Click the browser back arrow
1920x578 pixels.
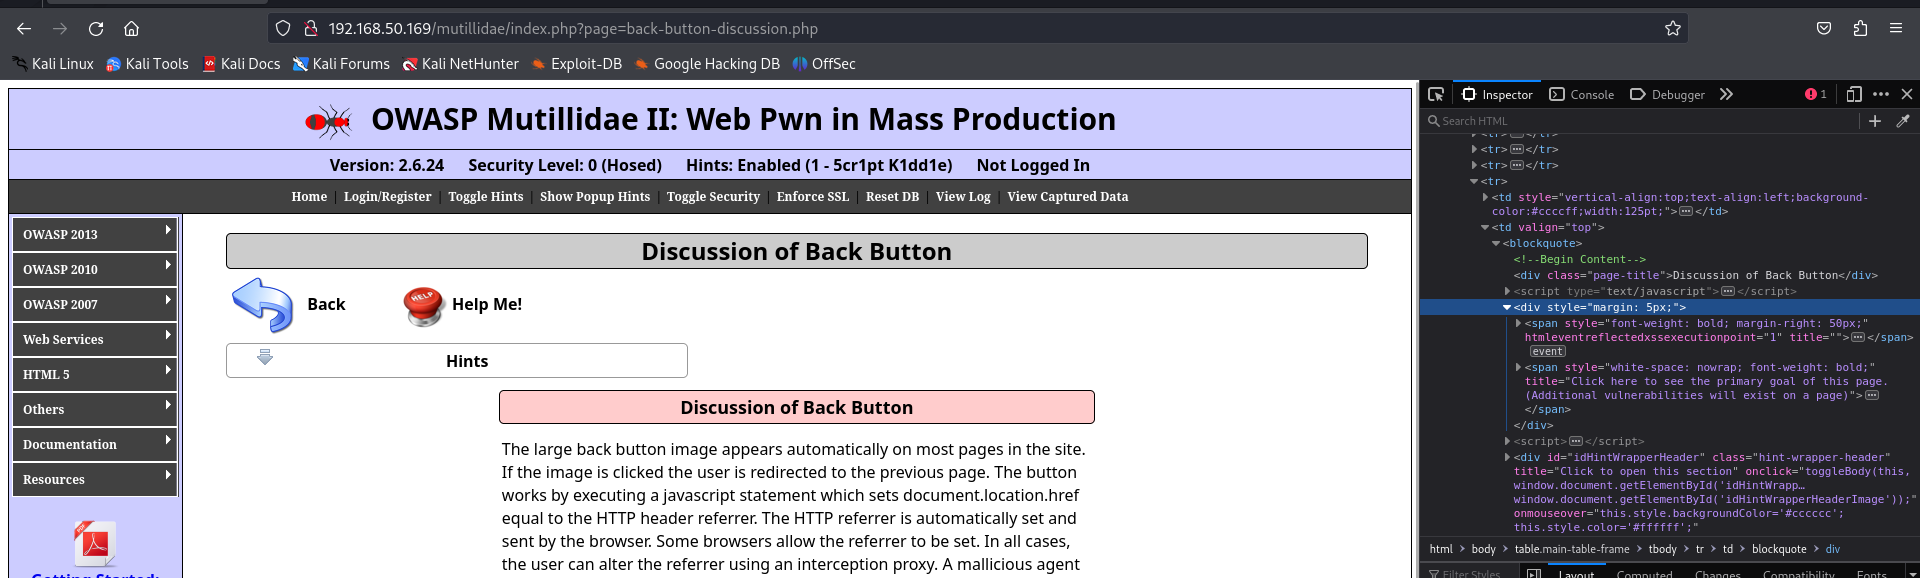(x=24, y=29)
